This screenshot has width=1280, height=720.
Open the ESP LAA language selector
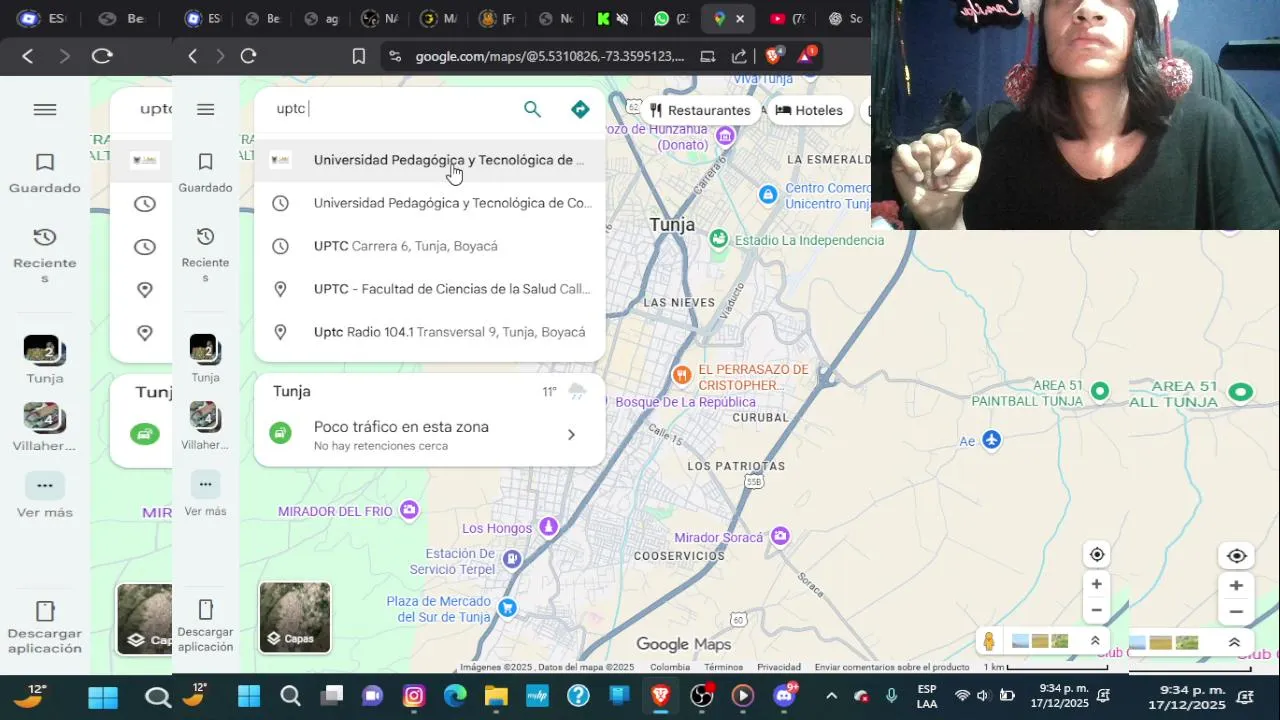pyautogui.click(x=927, y=696)
